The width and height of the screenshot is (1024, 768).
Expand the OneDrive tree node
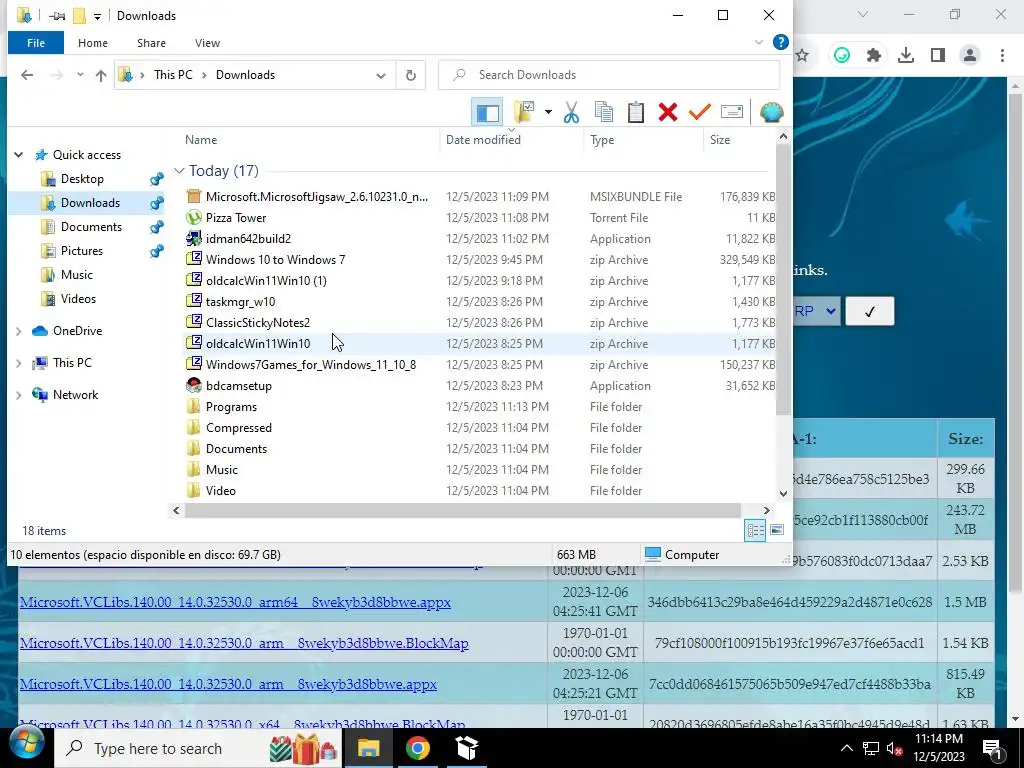pos(19,331)
